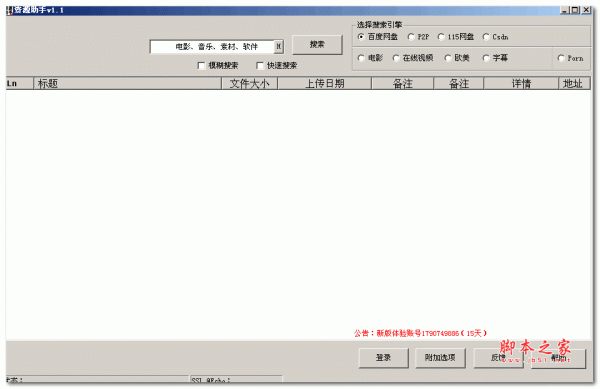The width and height of the screenshot is (600, 389).
Task: Click the app icon in title bar
Action: pos(10,10)
